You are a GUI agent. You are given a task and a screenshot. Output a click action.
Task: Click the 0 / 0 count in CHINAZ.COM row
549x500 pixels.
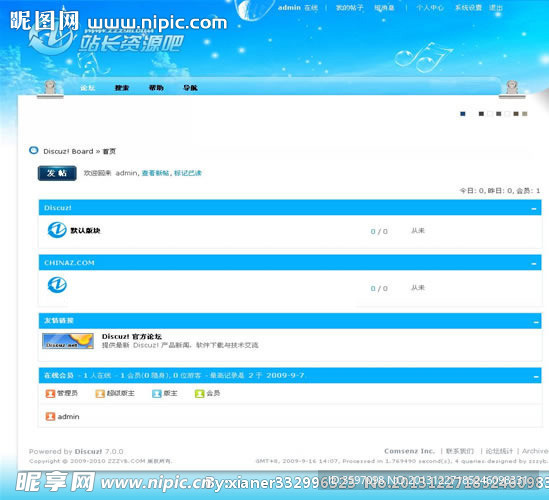[x=379, y=289]
